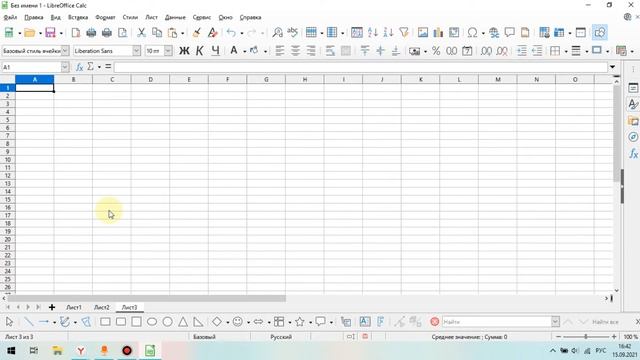Click the Найти все button
The height and width of the screenshot is (360, 640).
[605, 322]
